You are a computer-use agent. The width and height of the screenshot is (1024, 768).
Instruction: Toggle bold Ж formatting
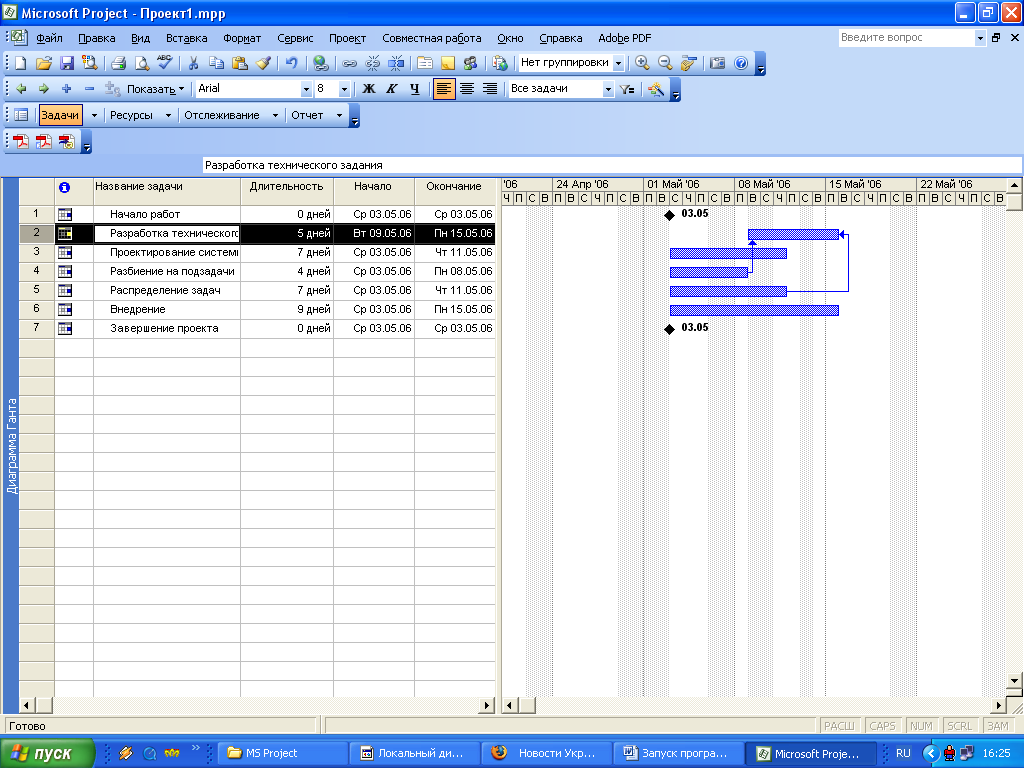point(369,89)
